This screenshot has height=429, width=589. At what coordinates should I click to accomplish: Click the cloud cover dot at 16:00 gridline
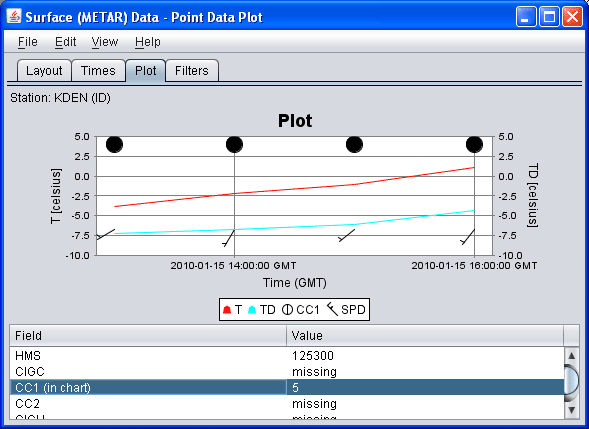click(x=474, y=144)
